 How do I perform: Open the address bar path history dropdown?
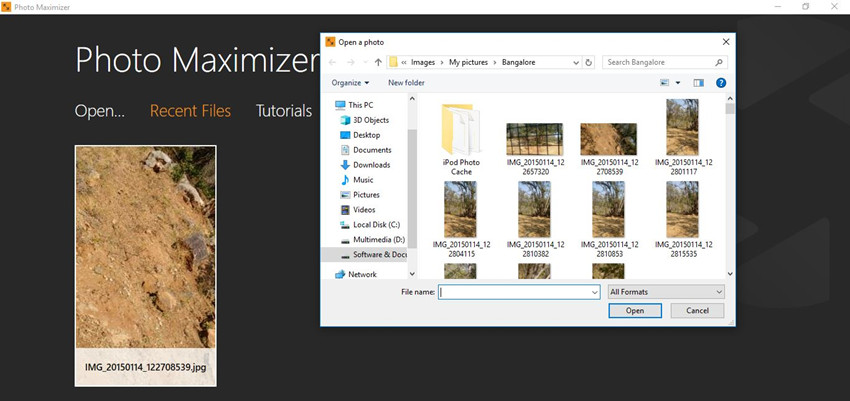tap(574, 62)
